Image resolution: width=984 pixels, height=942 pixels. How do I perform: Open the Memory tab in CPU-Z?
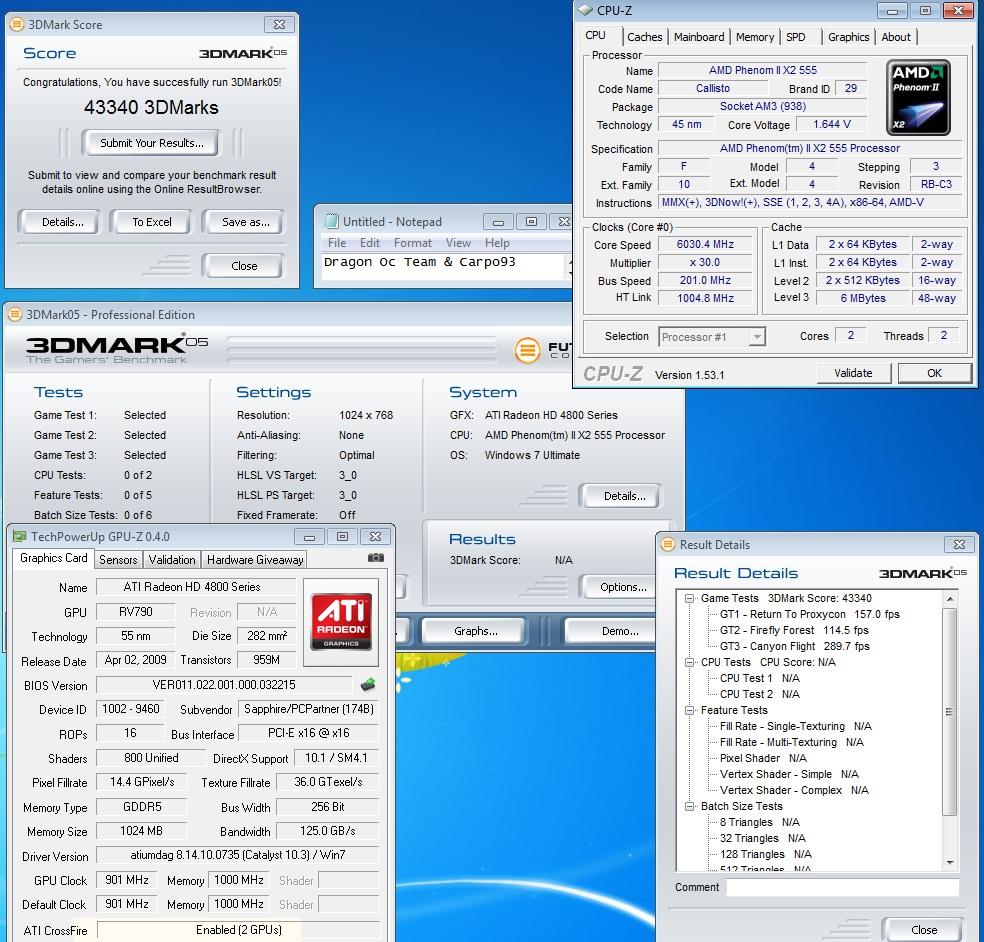point(754,37)
